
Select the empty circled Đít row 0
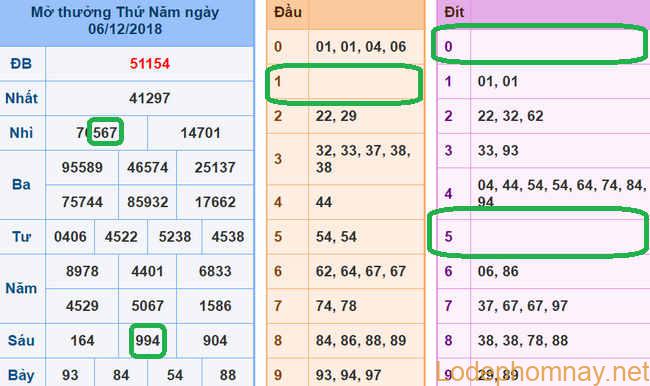click(540, 44)
